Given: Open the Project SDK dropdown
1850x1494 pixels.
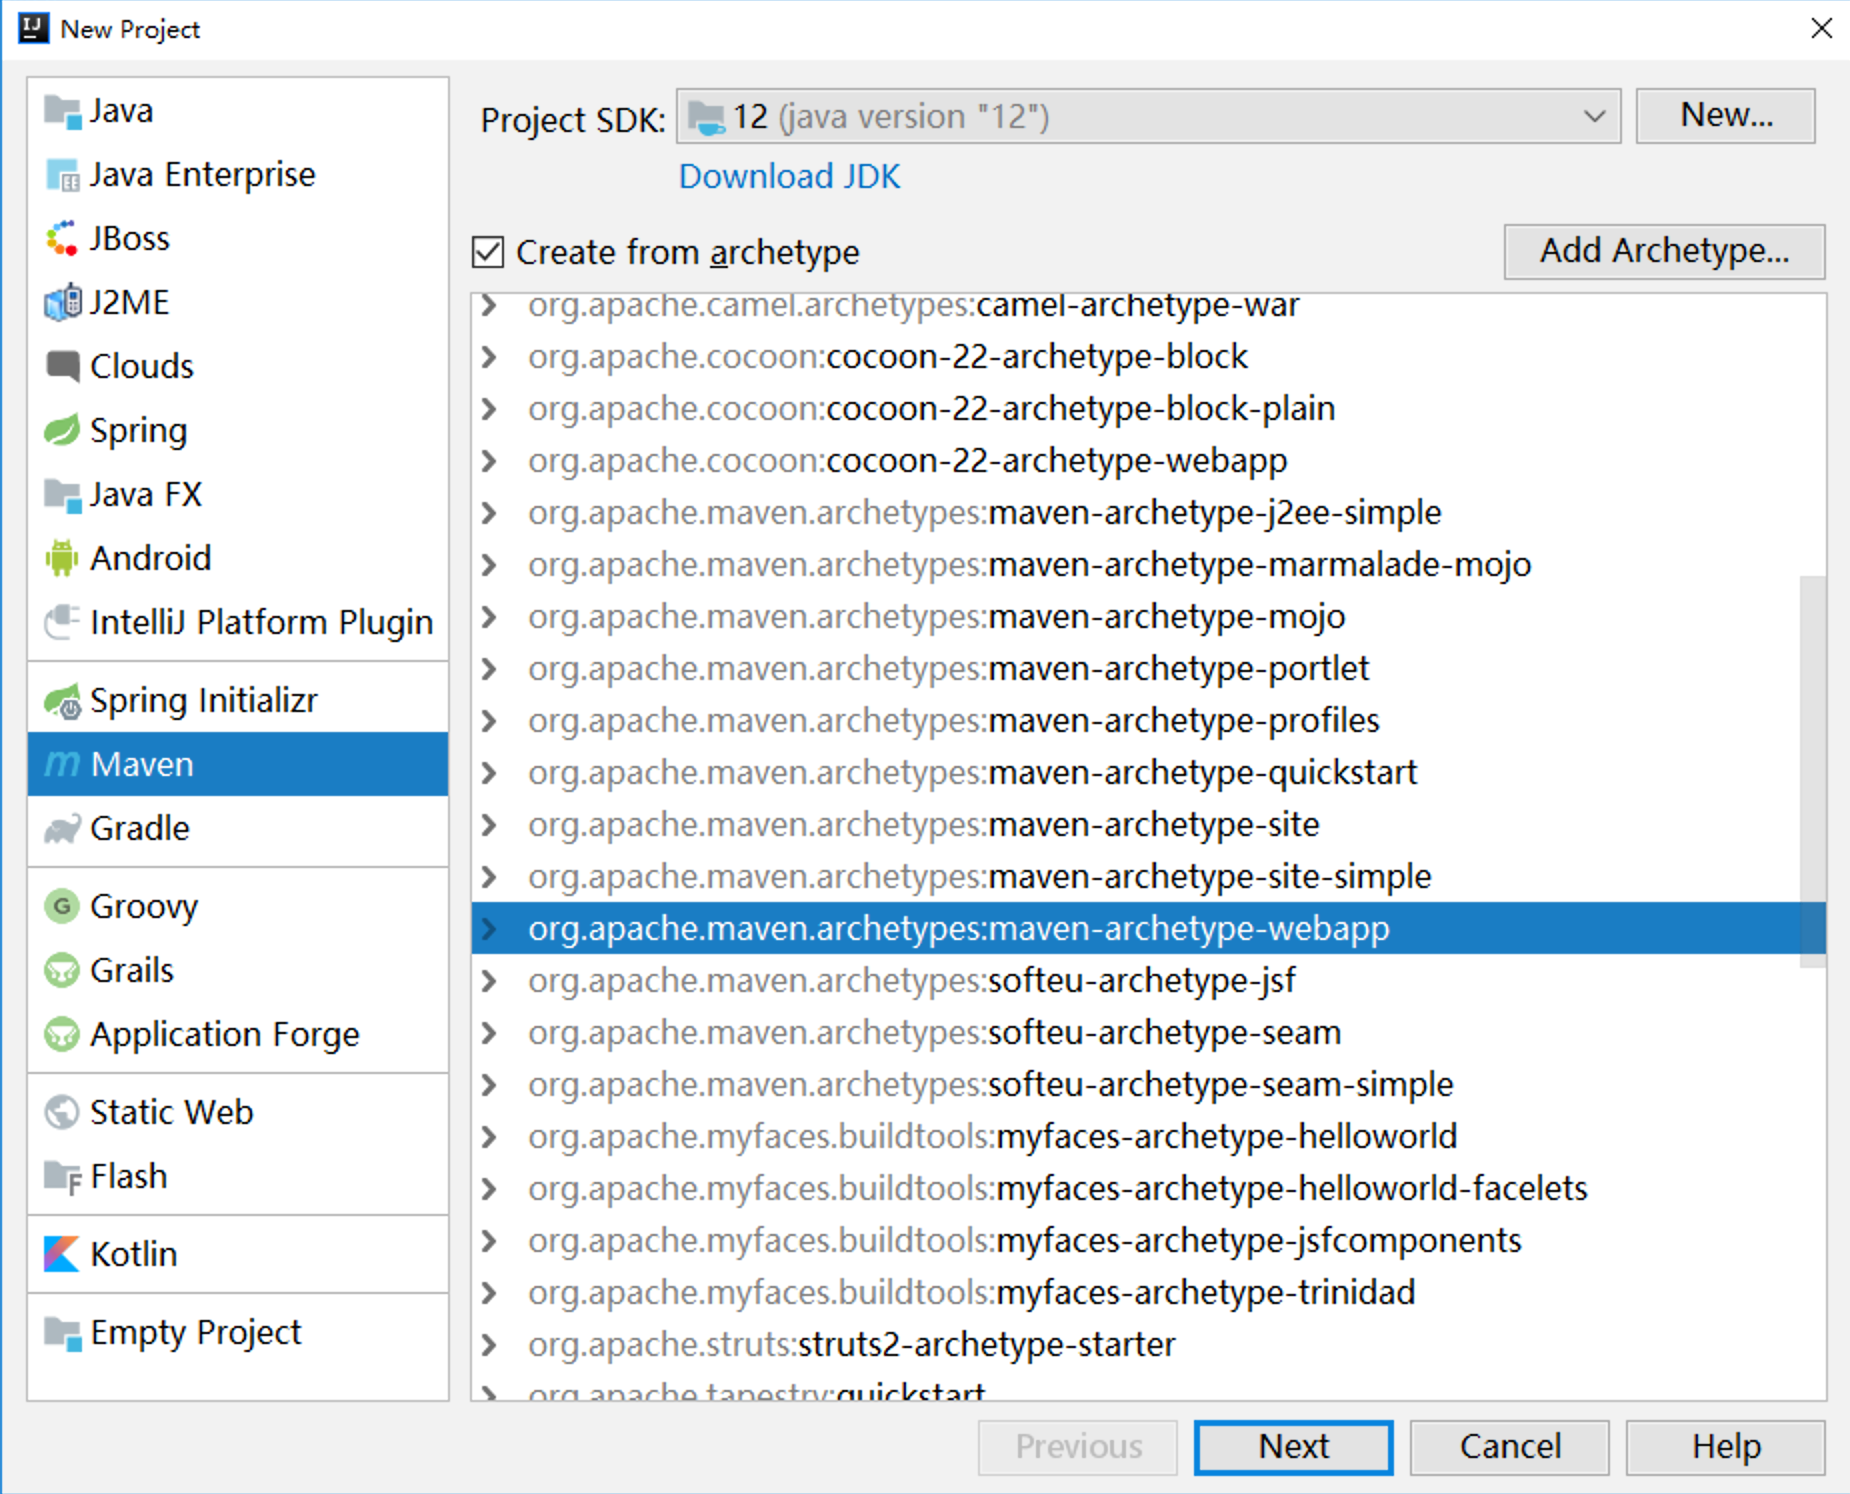Looking at the screenshot, I should tap(1148, 117).
